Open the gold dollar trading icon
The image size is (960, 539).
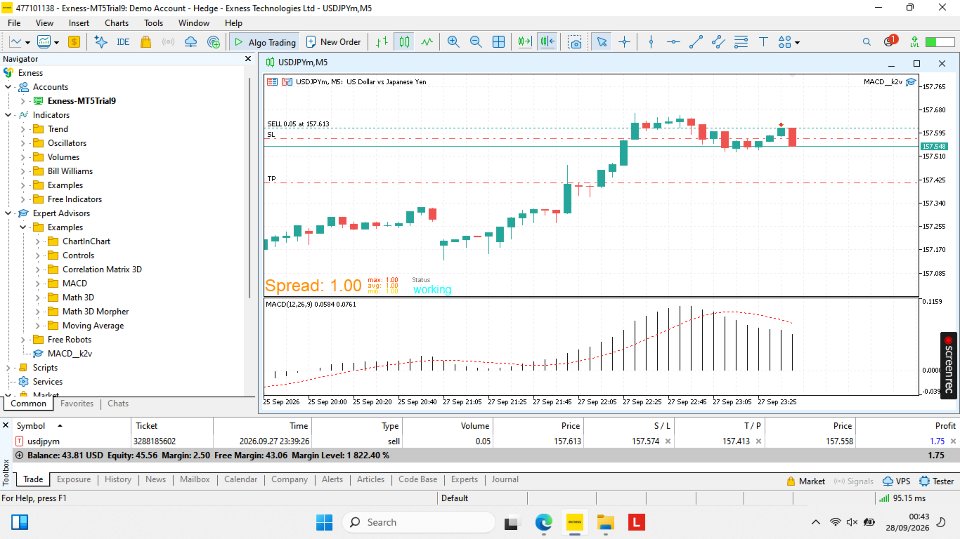click(74, 42)
